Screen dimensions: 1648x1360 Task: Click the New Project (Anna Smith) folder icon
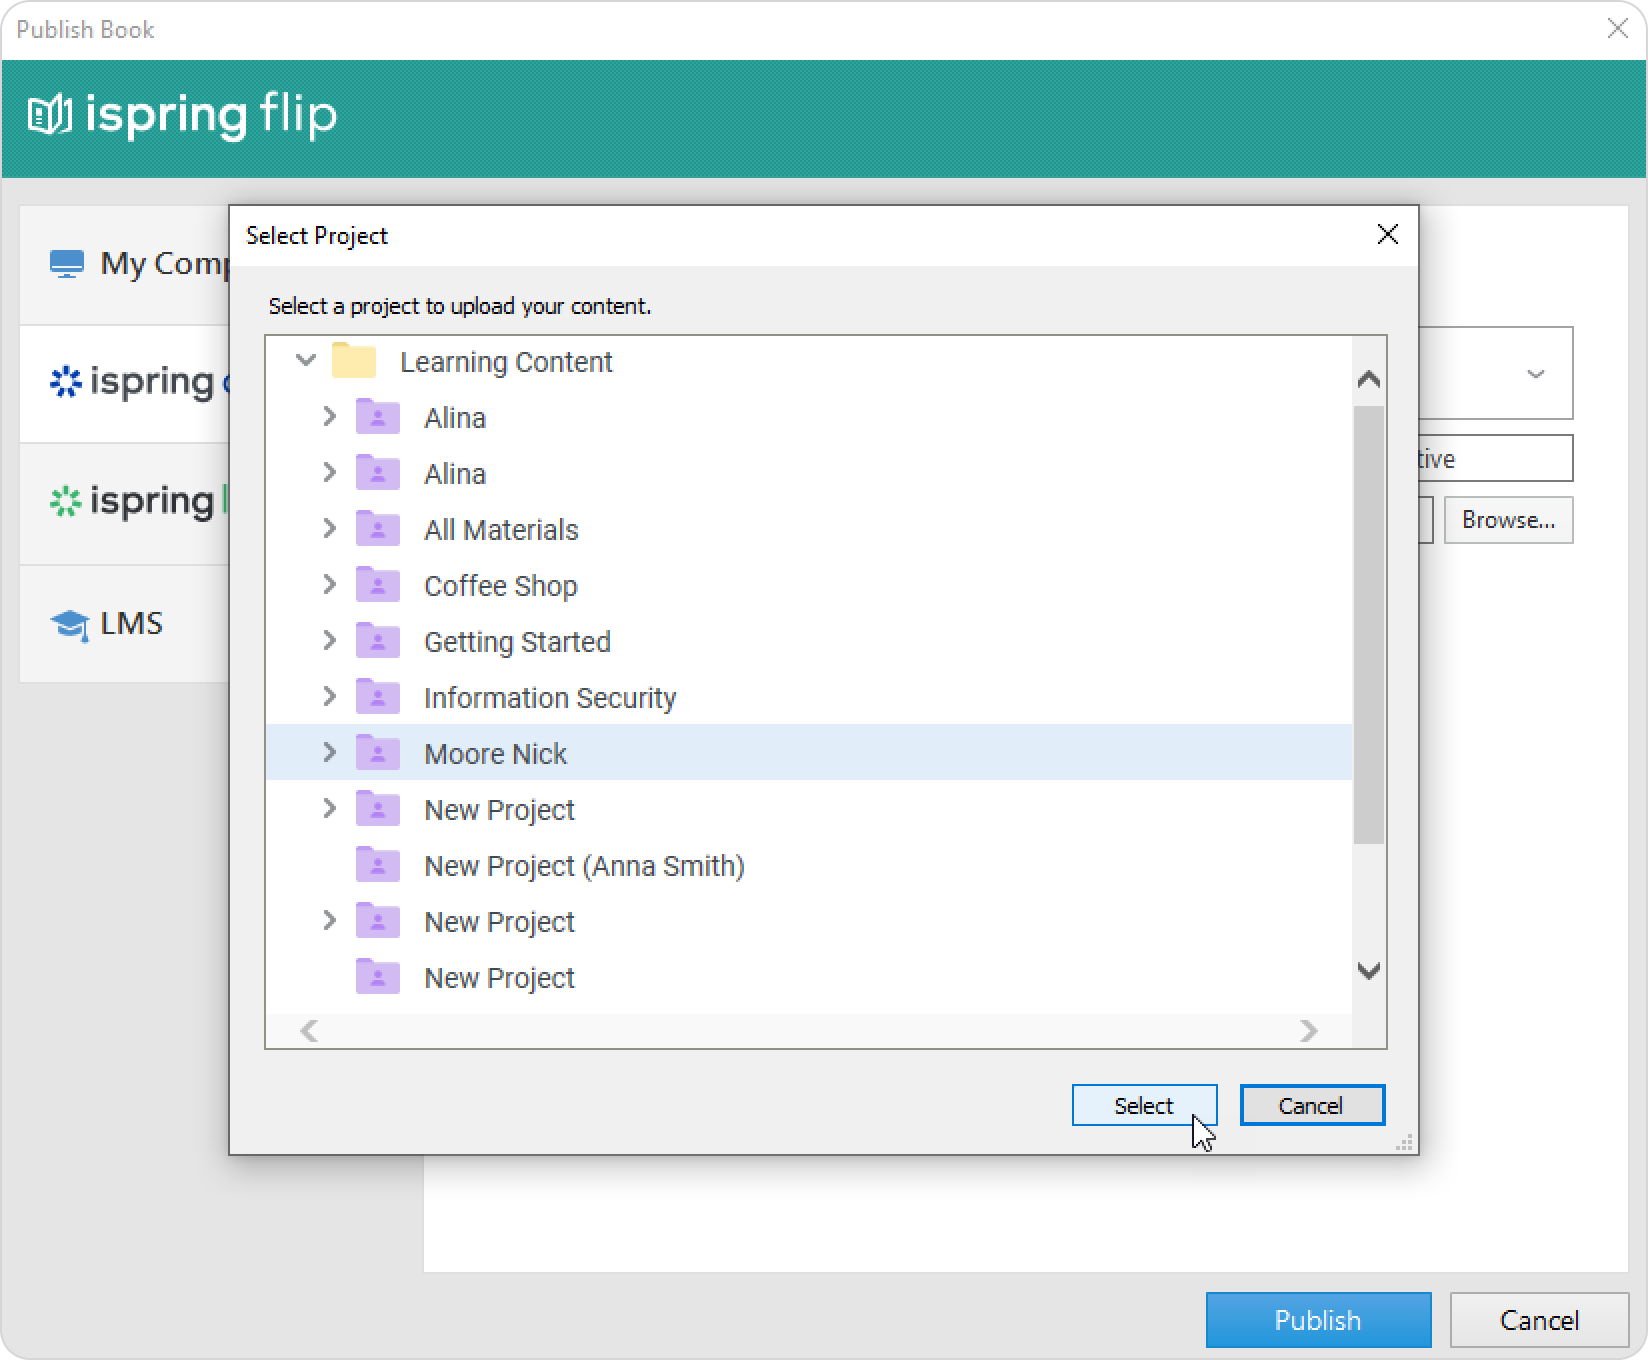pyautogui.click(x=378, y=865)
